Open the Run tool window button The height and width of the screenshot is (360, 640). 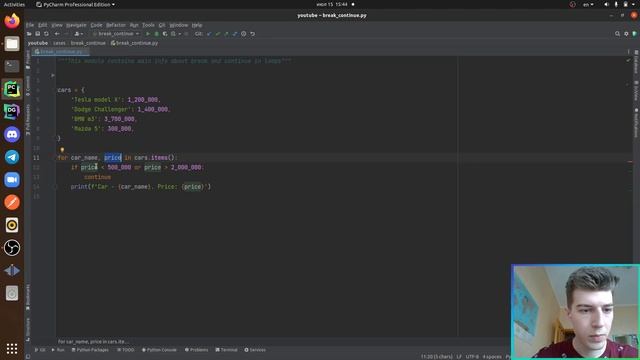pyautogui.click(x=58, y=350)
